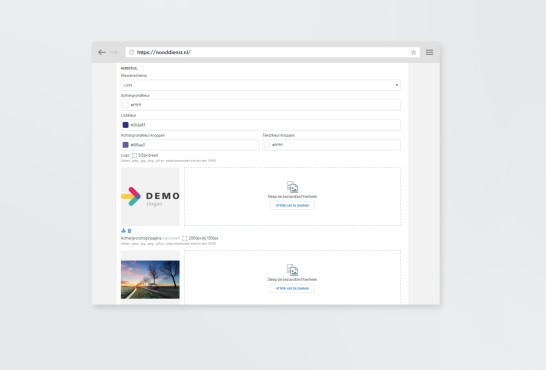Download the logo with the download icon
Screen dimensions: 546x370
pyautogui.click(x=123, y=231)
